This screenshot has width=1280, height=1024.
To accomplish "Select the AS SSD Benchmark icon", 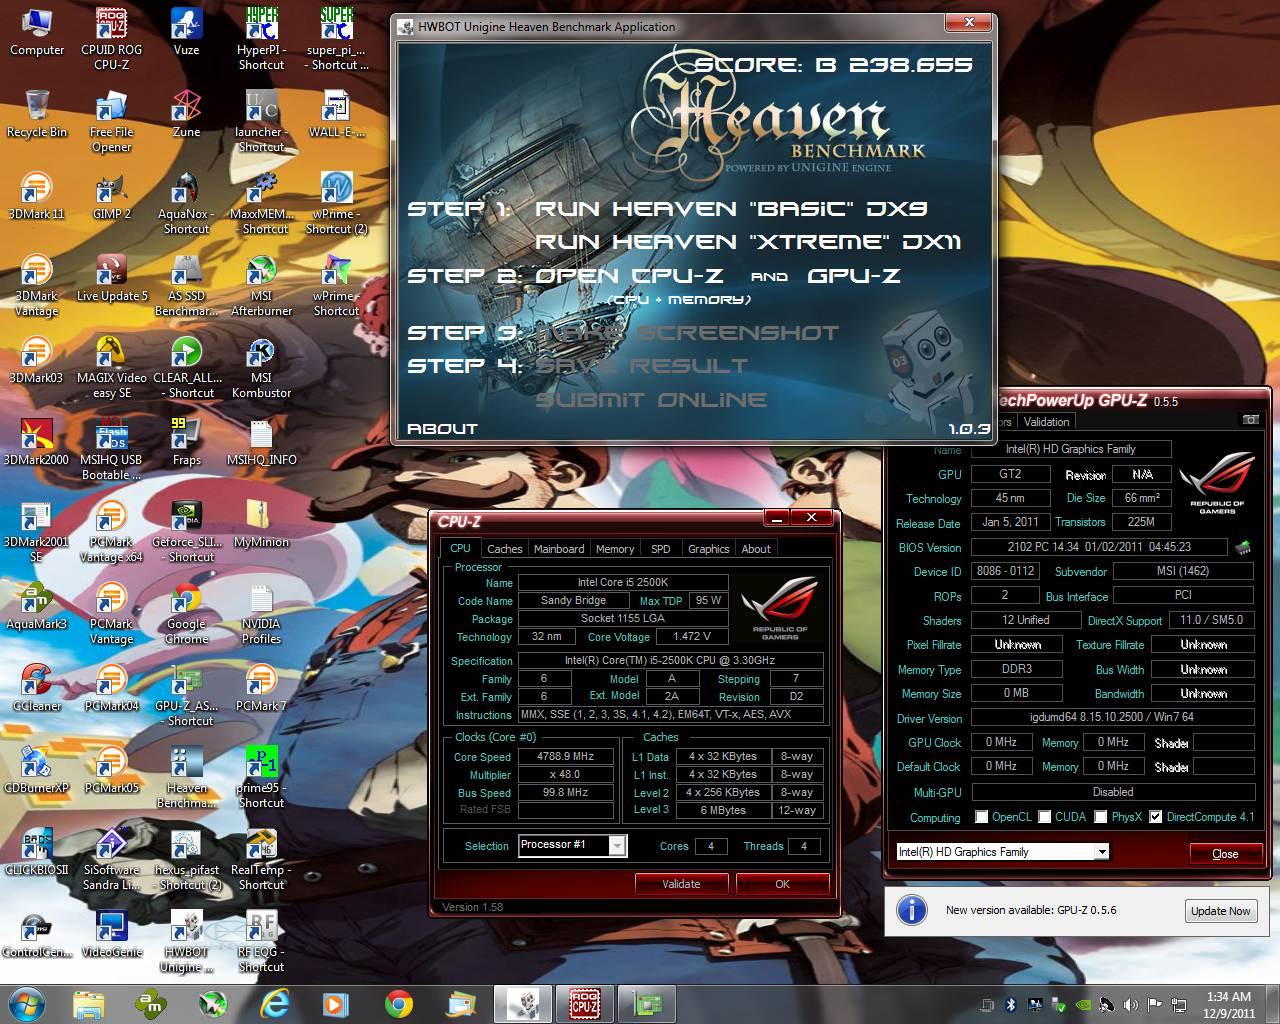I will tap(186, 286).
